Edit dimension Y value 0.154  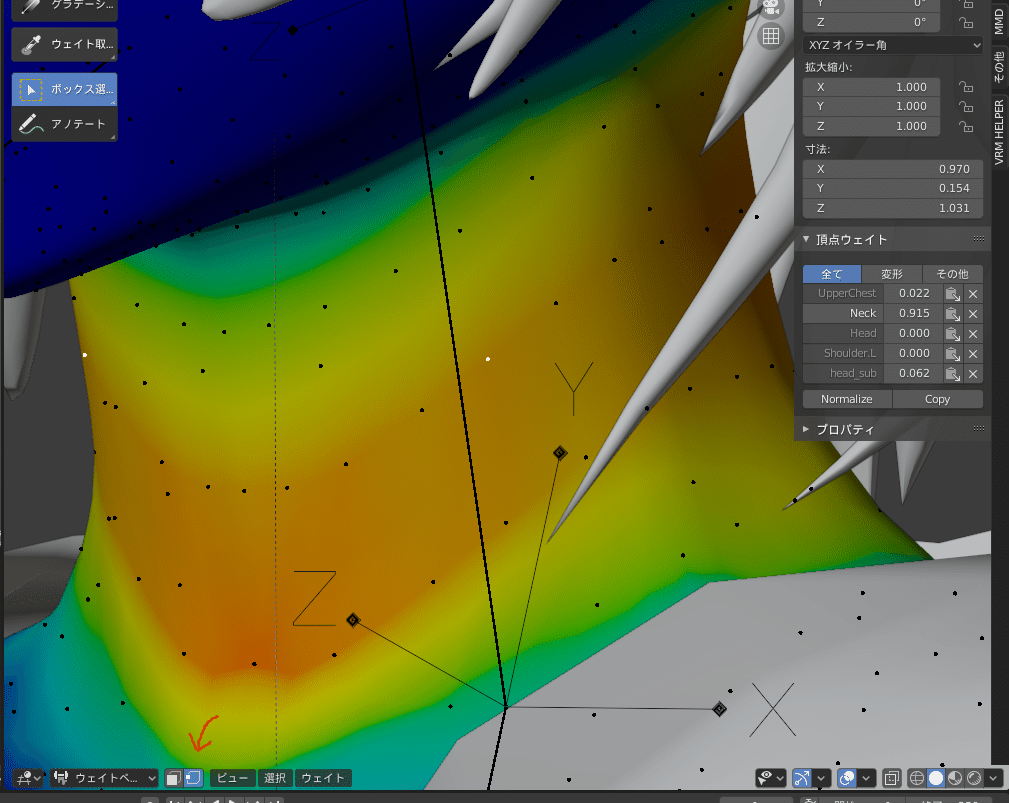point(893,189)
